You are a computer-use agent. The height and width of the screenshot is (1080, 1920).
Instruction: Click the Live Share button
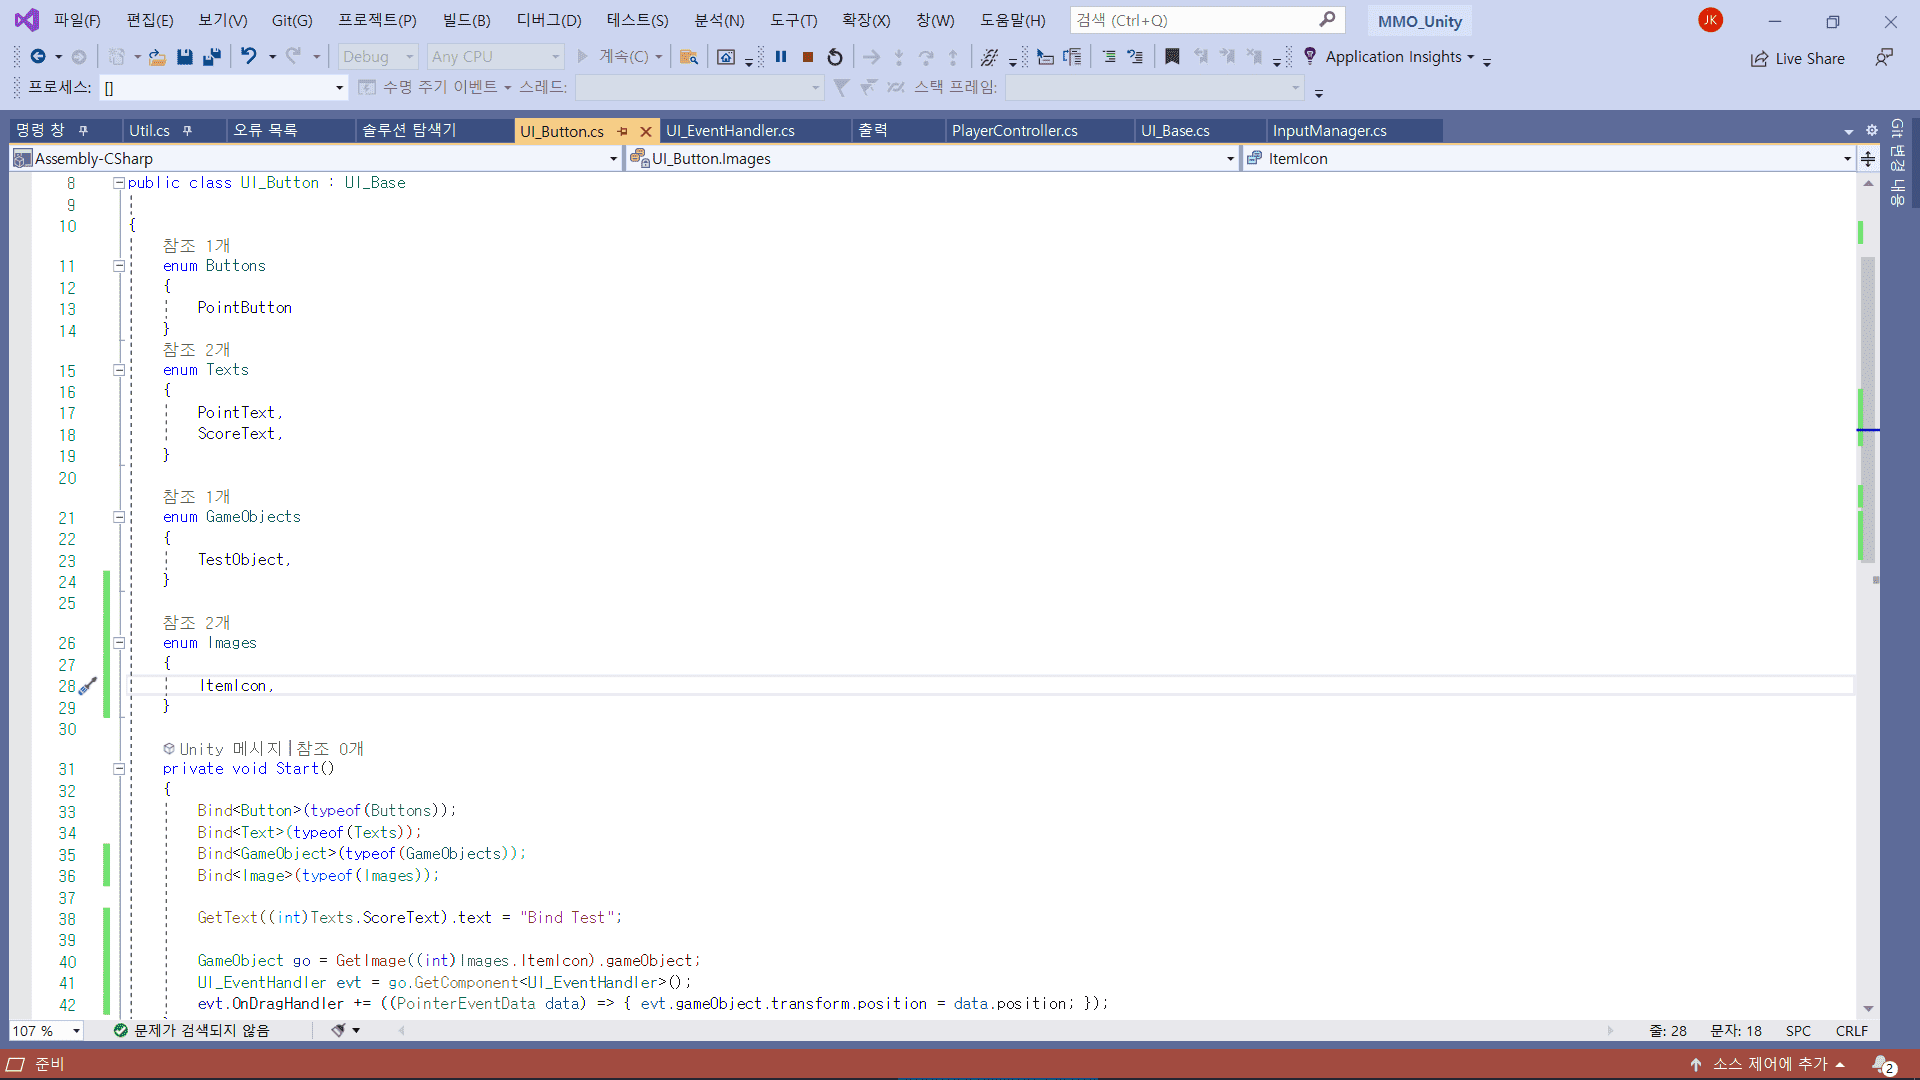coord(1797,59)
